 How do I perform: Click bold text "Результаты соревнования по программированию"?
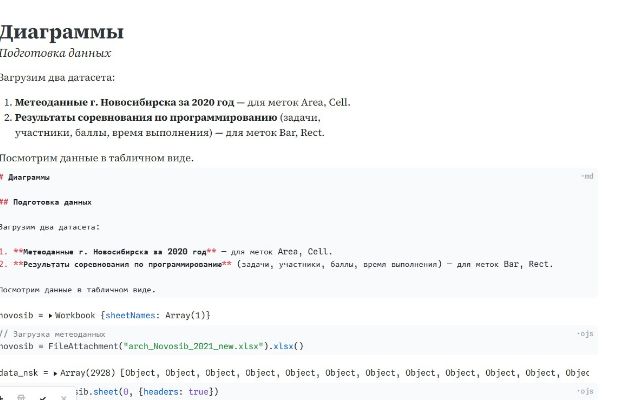click(146, 118)
